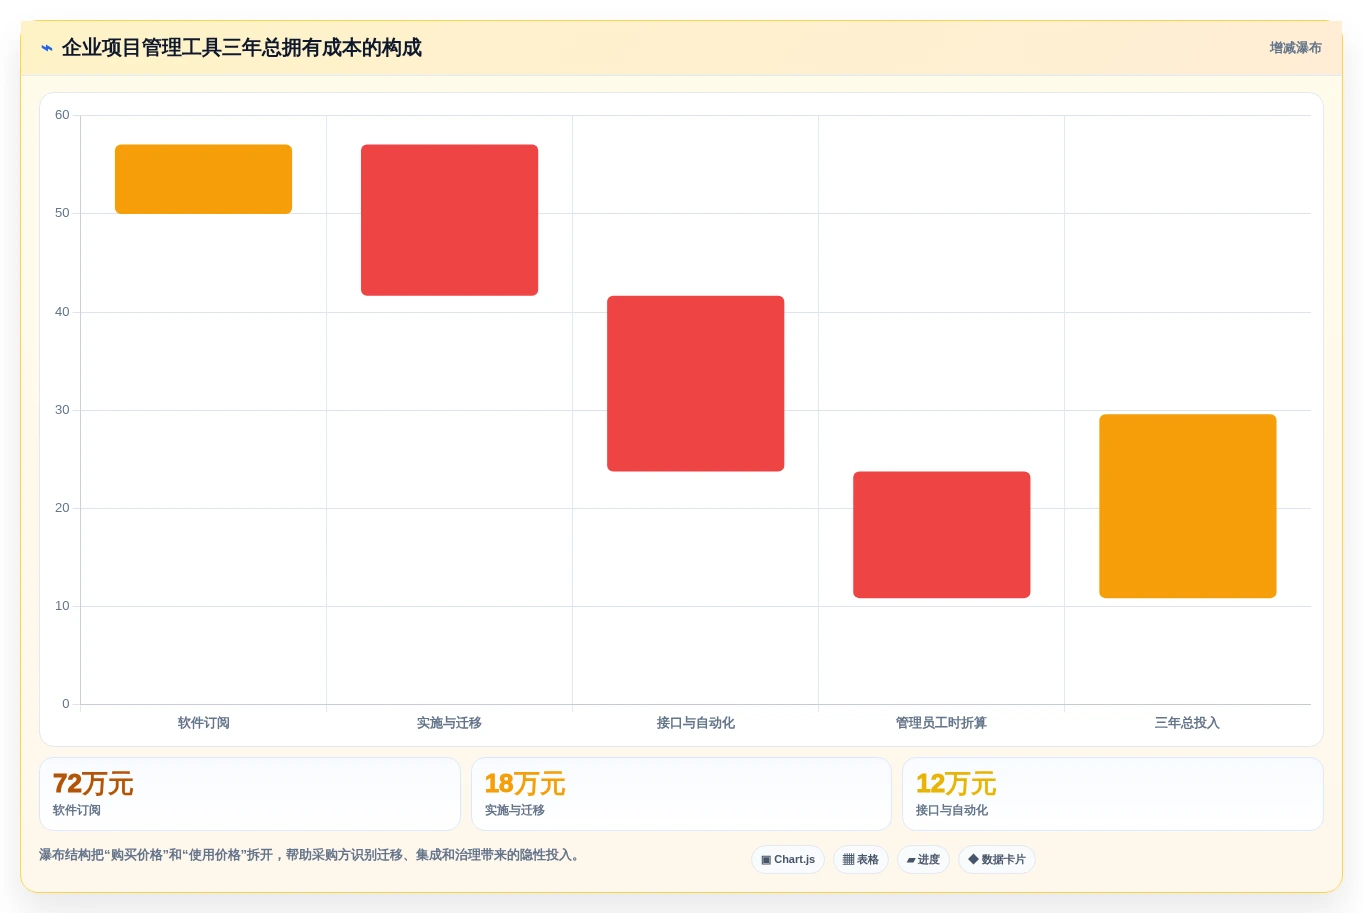This screenshot has width=1363, height=913.
Task: Click the 接口与自动化 x-axis label
Action: tap(695, 723)
